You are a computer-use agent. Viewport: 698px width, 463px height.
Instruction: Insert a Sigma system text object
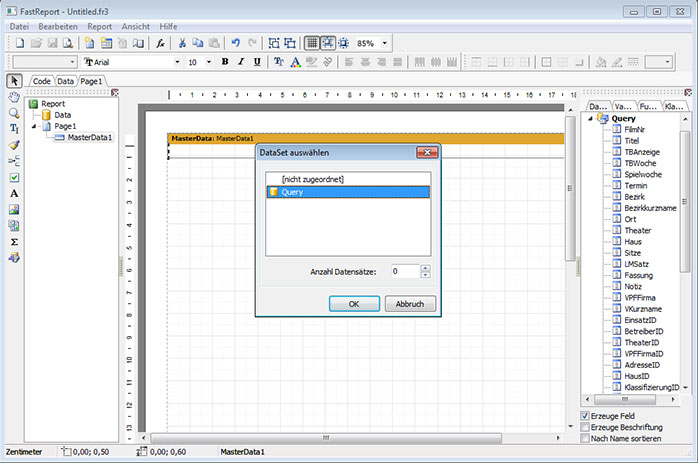(14, 241)
